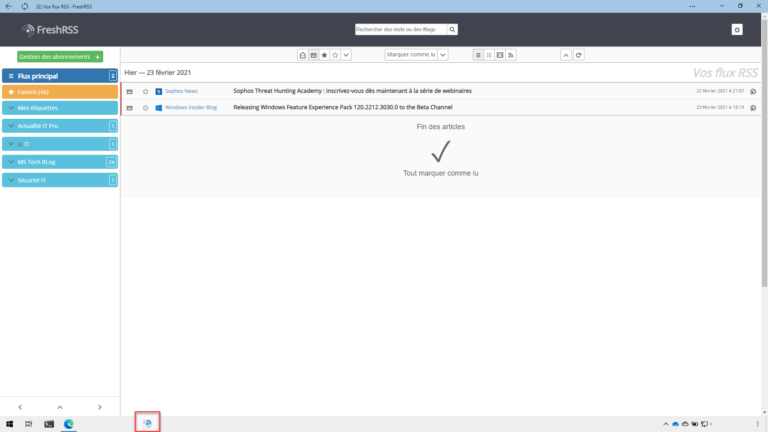This screenshot has width=768, height=432.
Task: Star the Sophos News article
Action: pyautogui.click(x=145, y=92)
